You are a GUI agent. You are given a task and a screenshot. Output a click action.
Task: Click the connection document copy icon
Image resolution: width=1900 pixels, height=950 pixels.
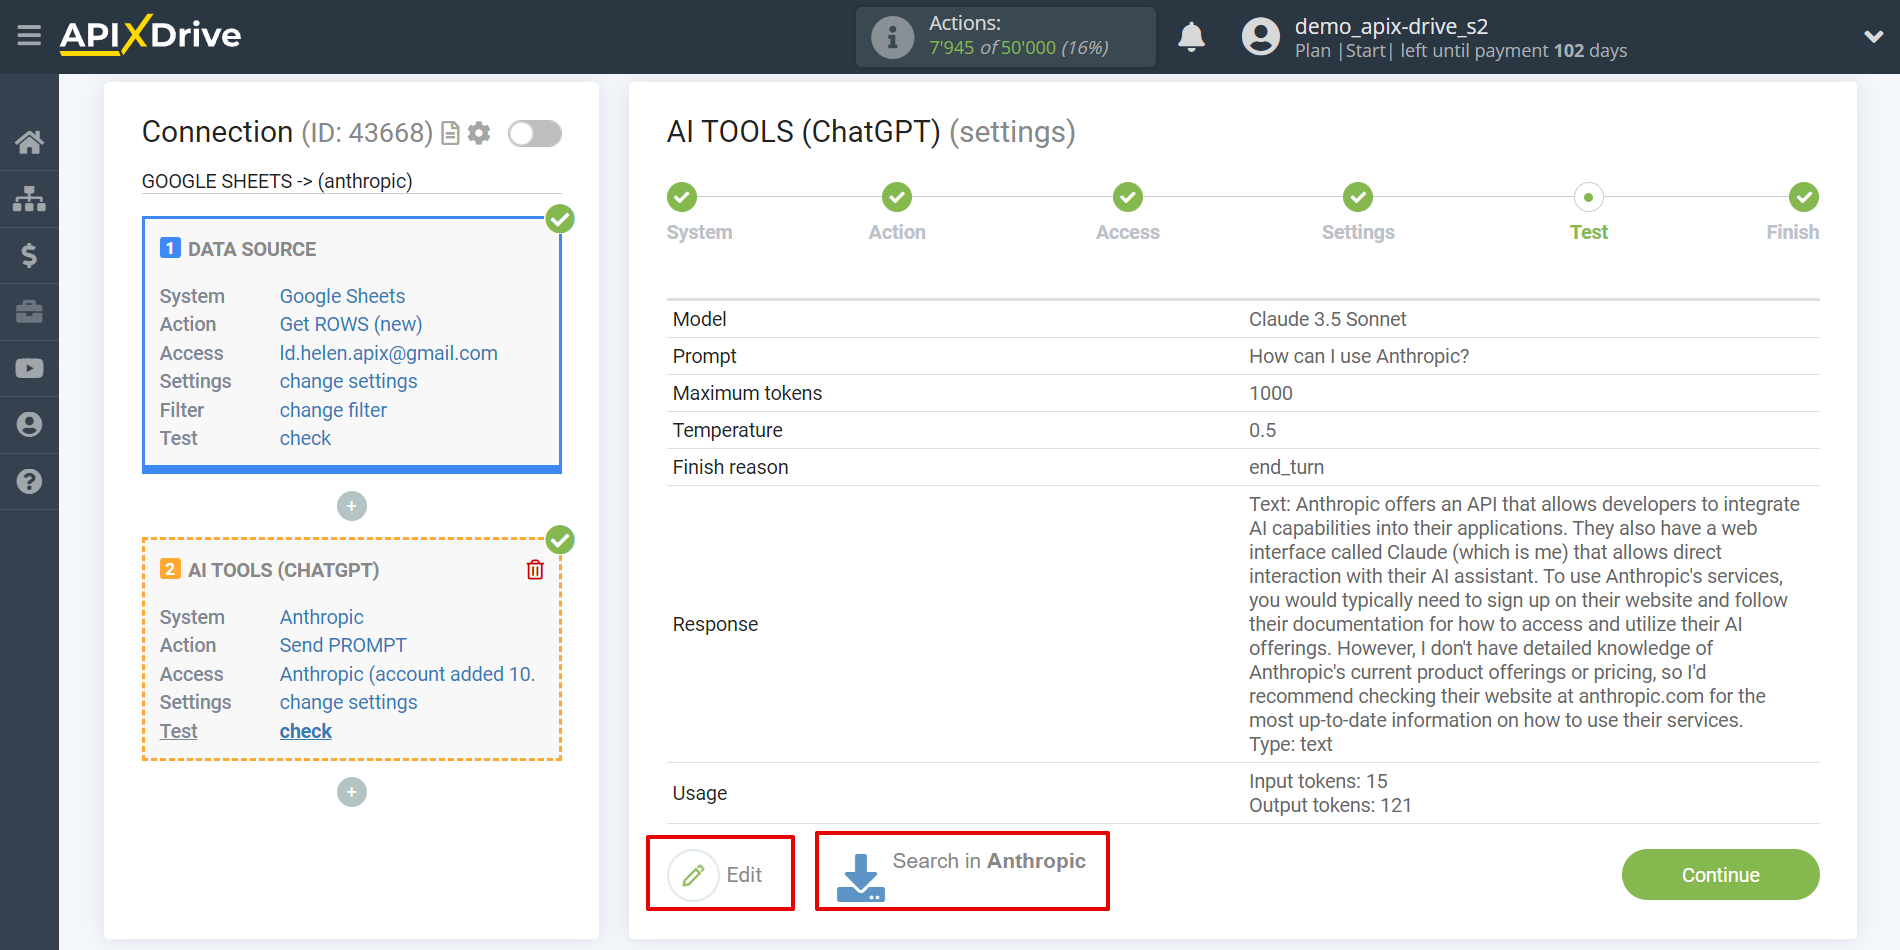[x=450, y=133]
